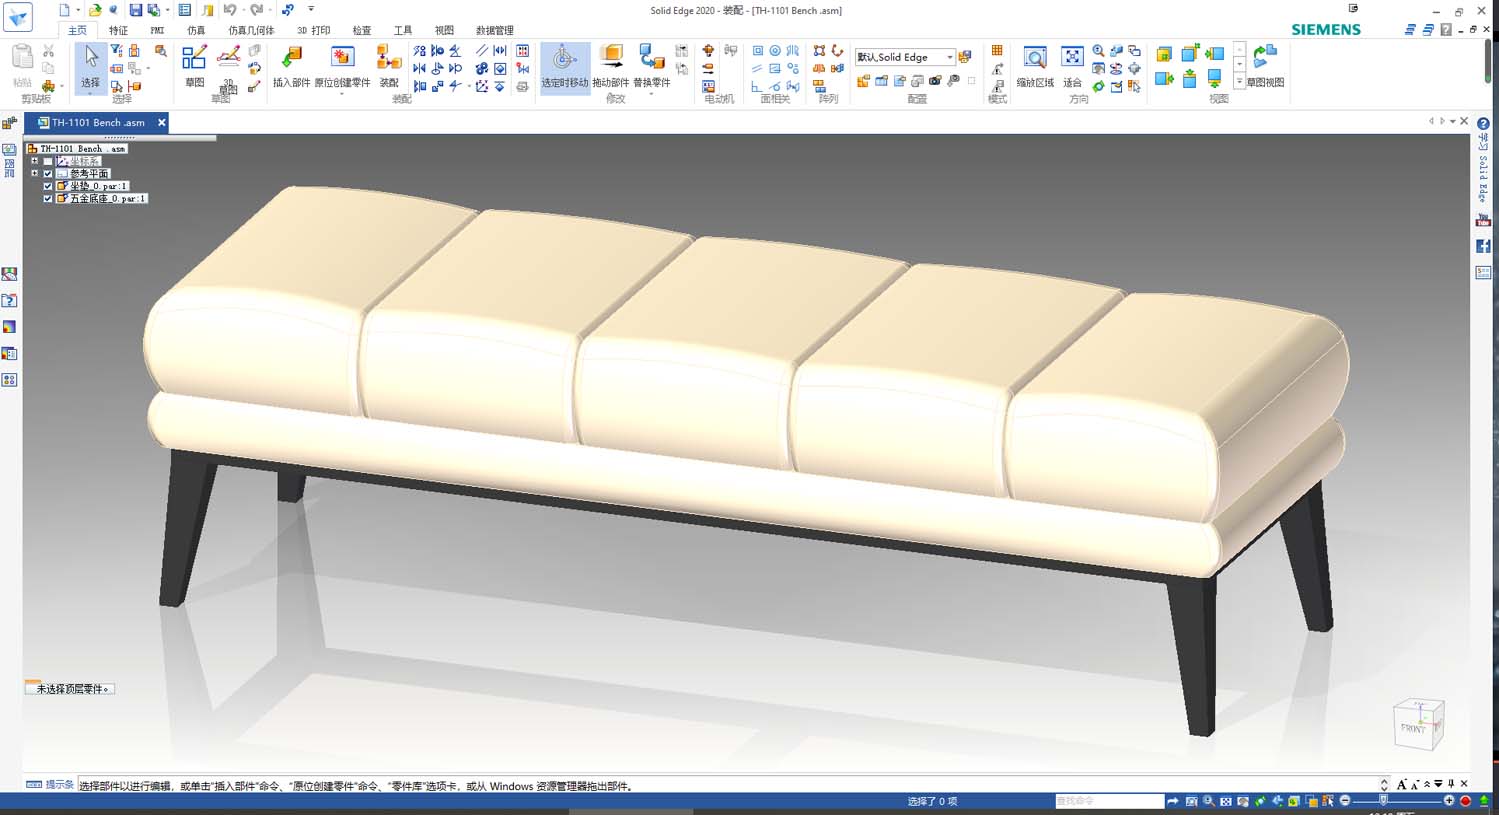Open the 3D 打印 ribbon tab

point(313,30)
